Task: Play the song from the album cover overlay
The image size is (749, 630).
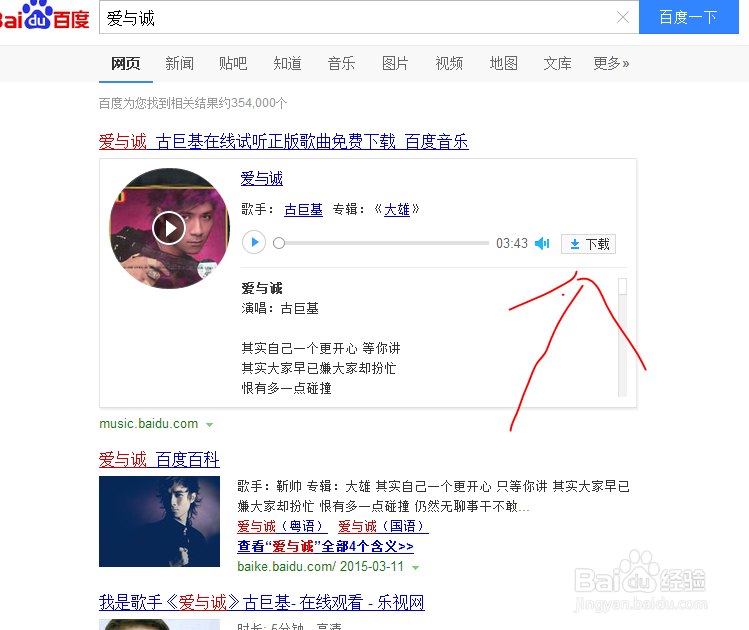Action: (x=169, y=228)
